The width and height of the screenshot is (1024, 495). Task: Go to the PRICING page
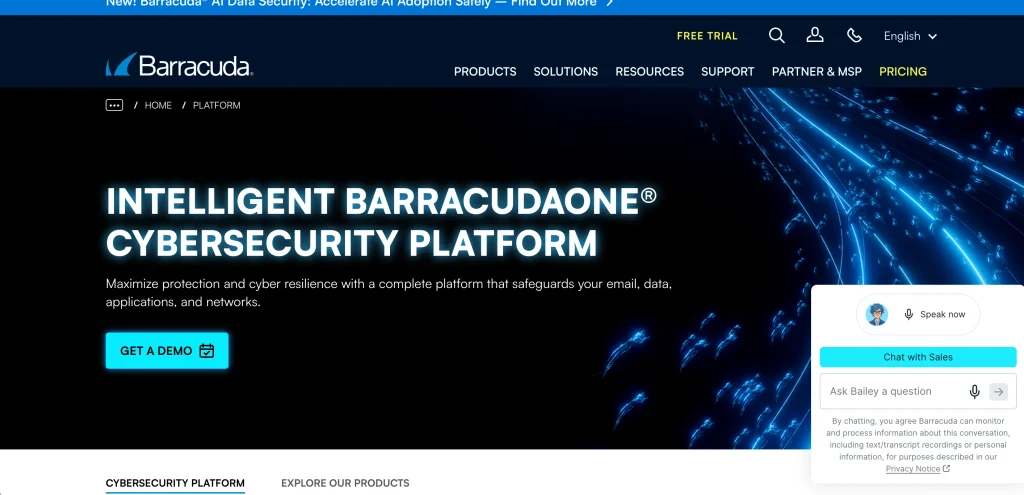(903, 72)
